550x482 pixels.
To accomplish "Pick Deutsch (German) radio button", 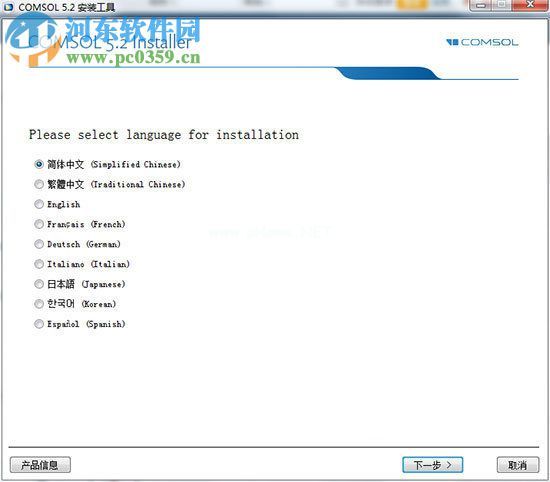I will [39, 244].
